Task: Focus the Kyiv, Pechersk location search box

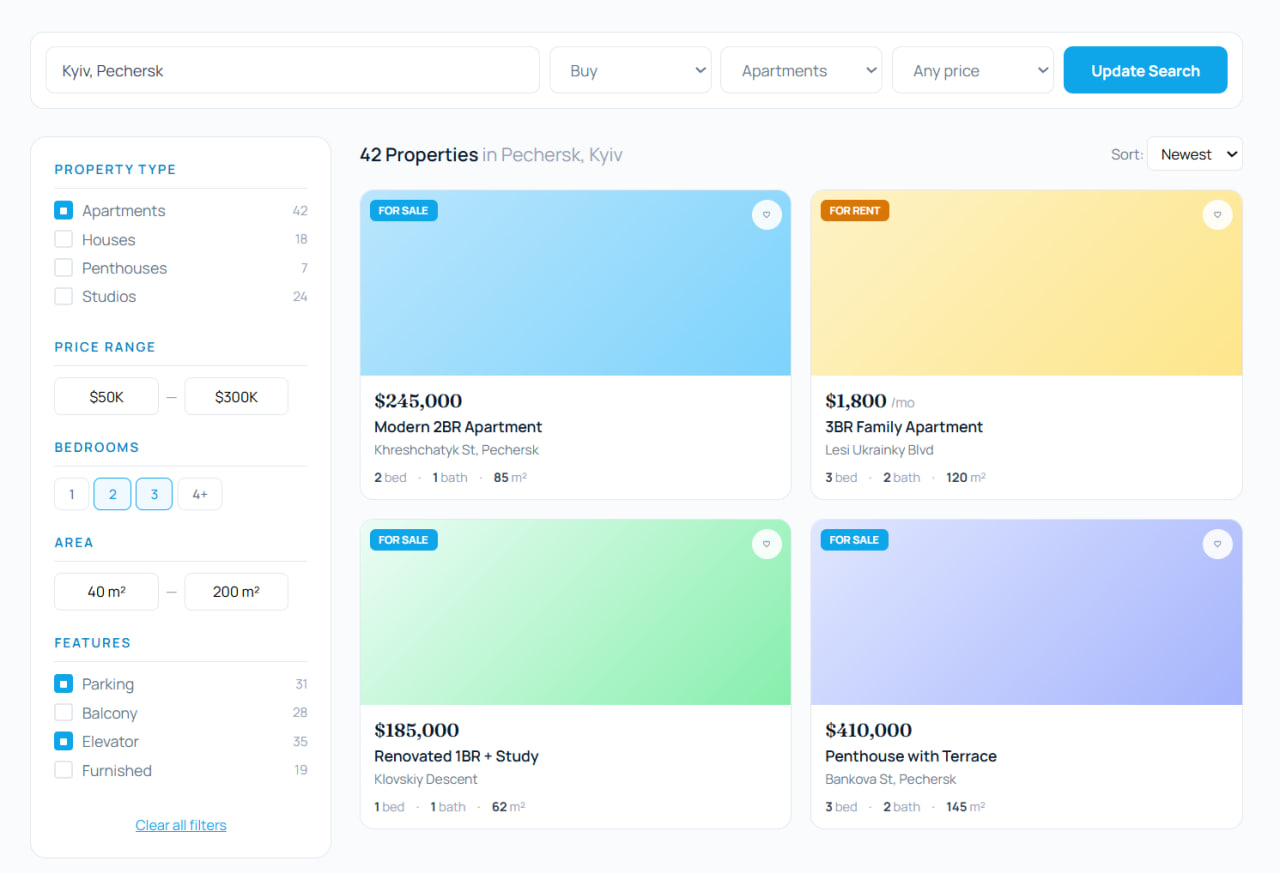Action: tap(292, 71)
